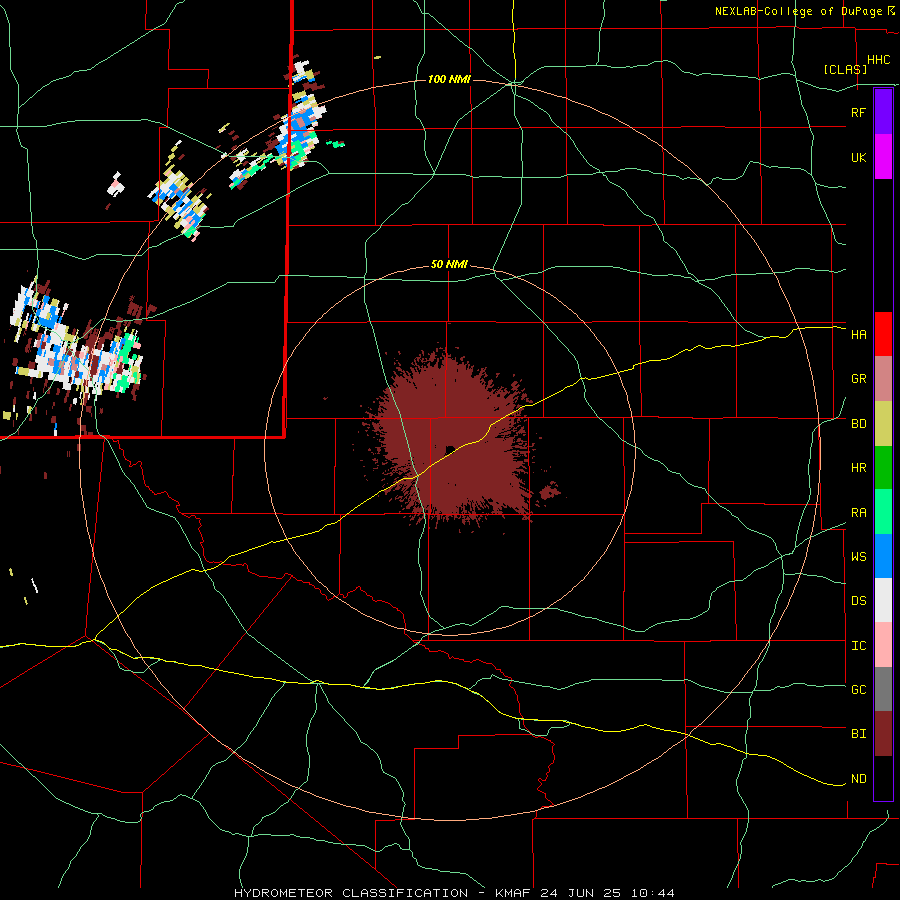
Task: Click the ND legend label
Action: point(858,779)
